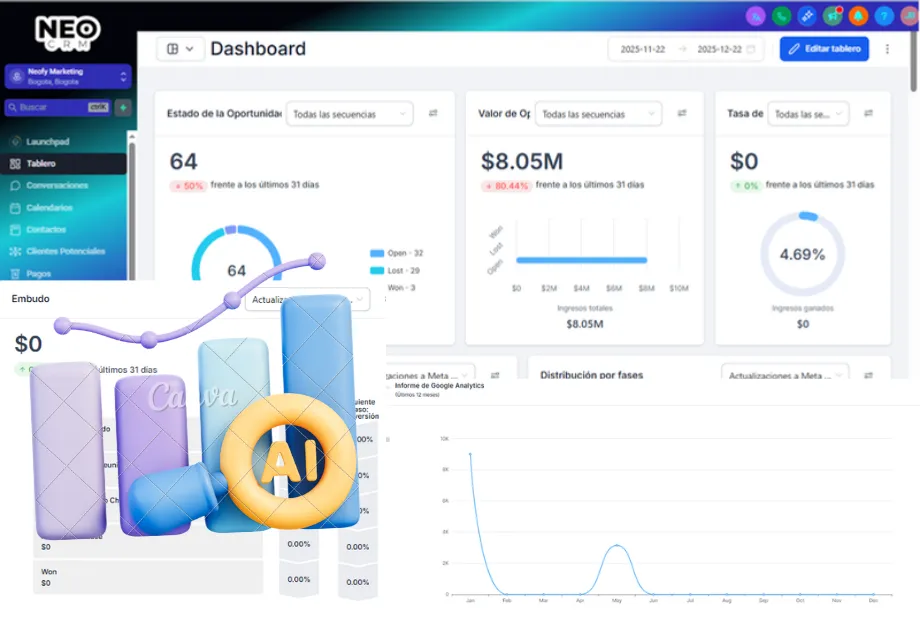
Task: Click the Launchpad icon in sidebar
Action: (15, 141)
